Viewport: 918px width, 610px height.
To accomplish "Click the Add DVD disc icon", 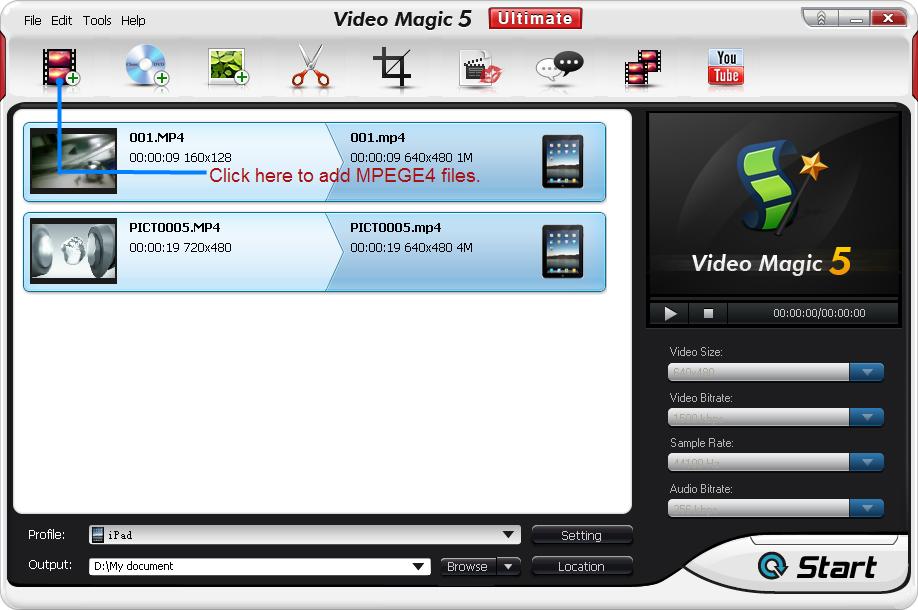I will [147, 66].
